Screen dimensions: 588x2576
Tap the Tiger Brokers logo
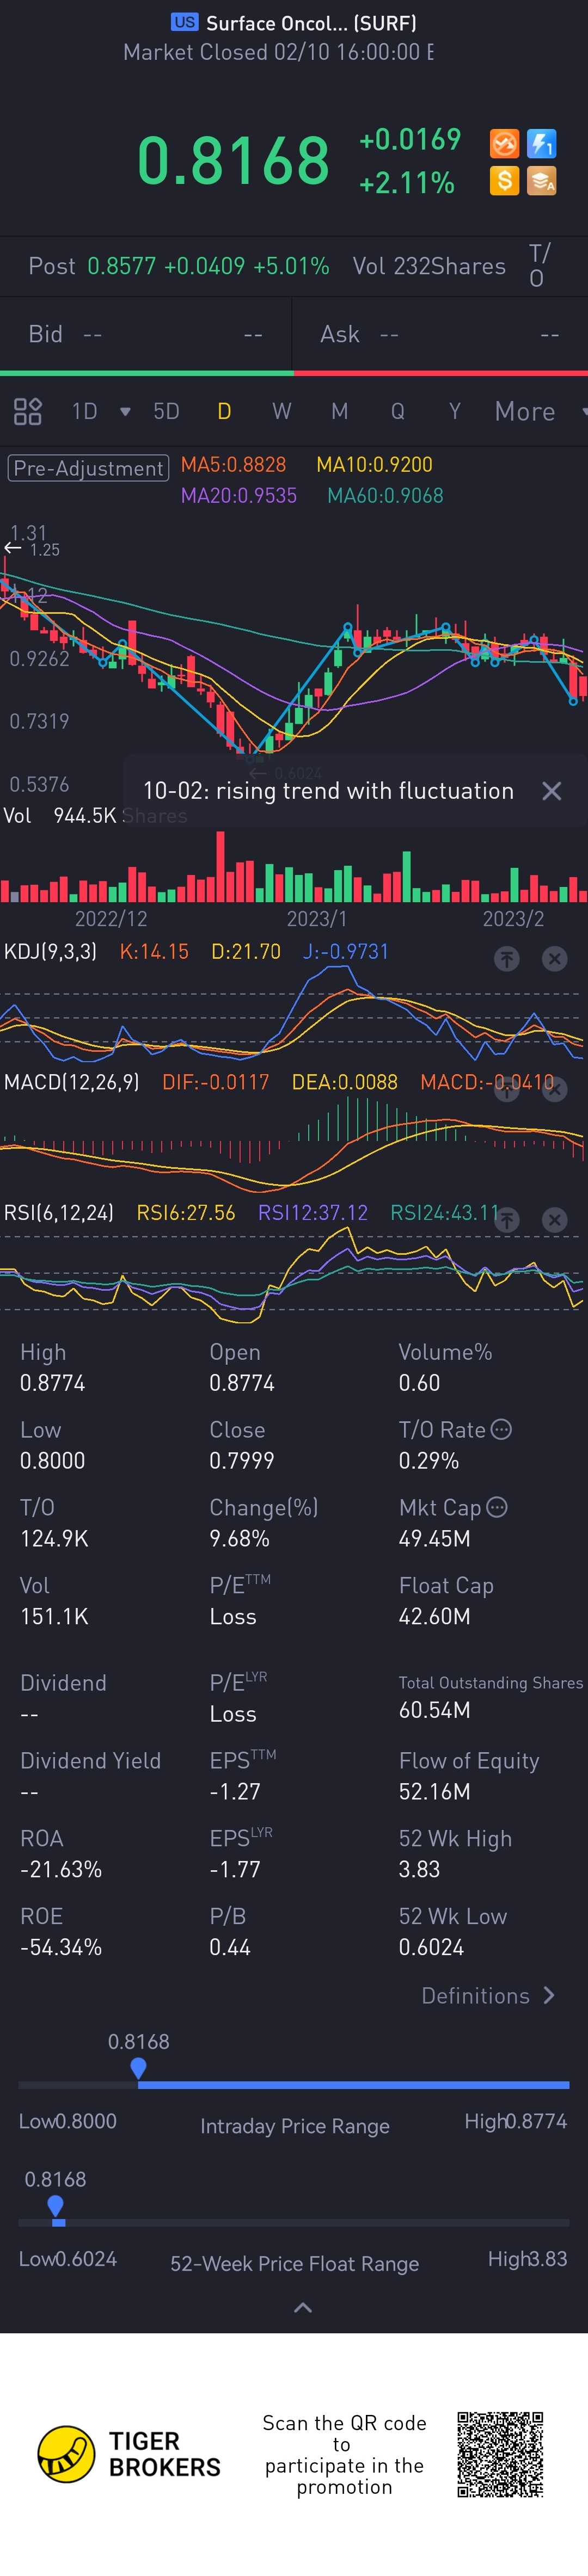click(129, 2455)
